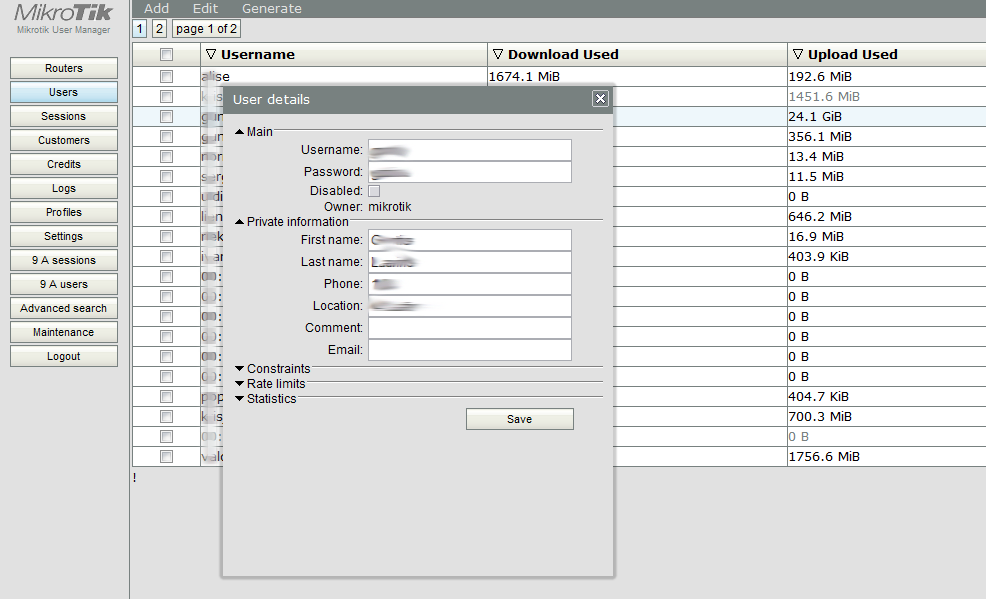Viewport: 986px width, 599px height.
Task: Save the user details
Action: pyautogui.click(x=519, y=418)
